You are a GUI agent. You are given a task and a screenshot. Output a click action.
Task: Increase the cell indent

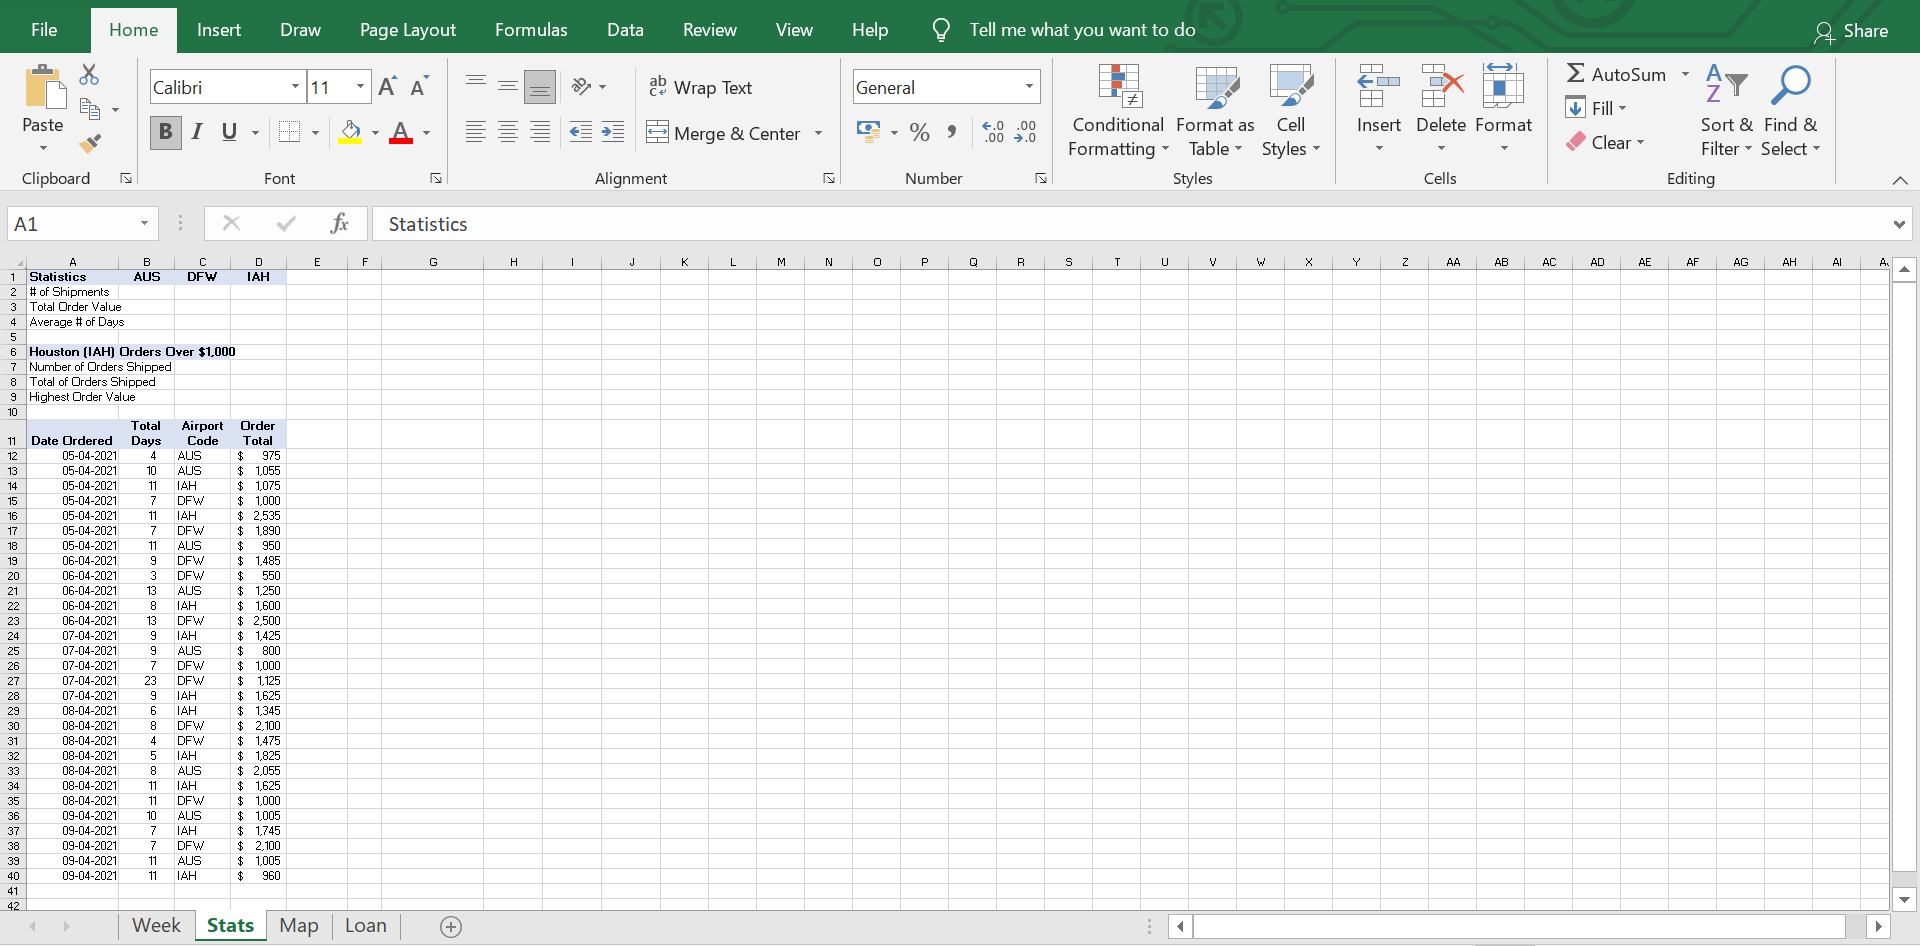(x=613, y=132)
